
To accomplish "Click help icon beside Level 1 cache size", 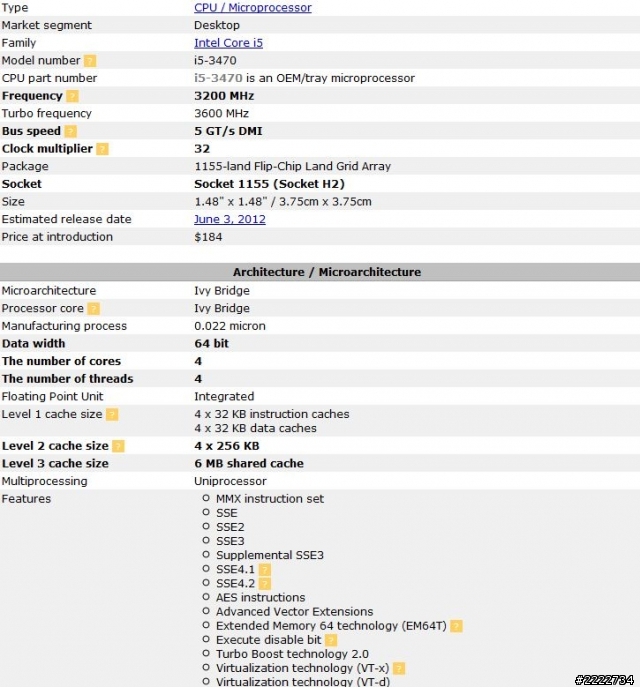I will pyautogui.click(x=112, y=414).
